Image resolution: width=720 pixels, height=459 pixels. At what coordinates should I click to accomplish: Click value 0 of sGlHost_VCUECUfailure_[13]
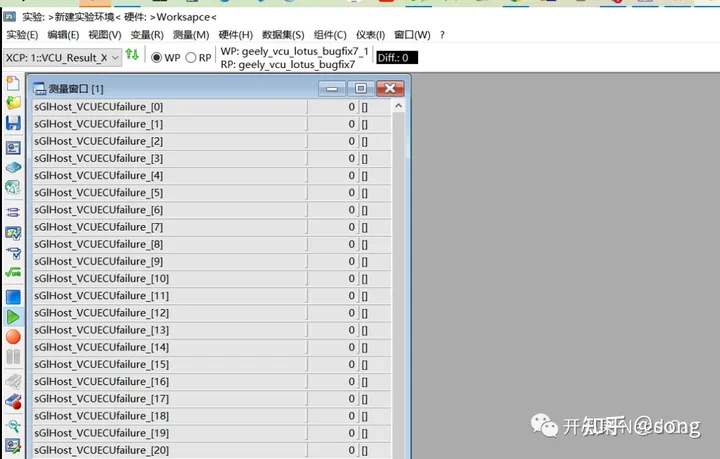[351, 330]
